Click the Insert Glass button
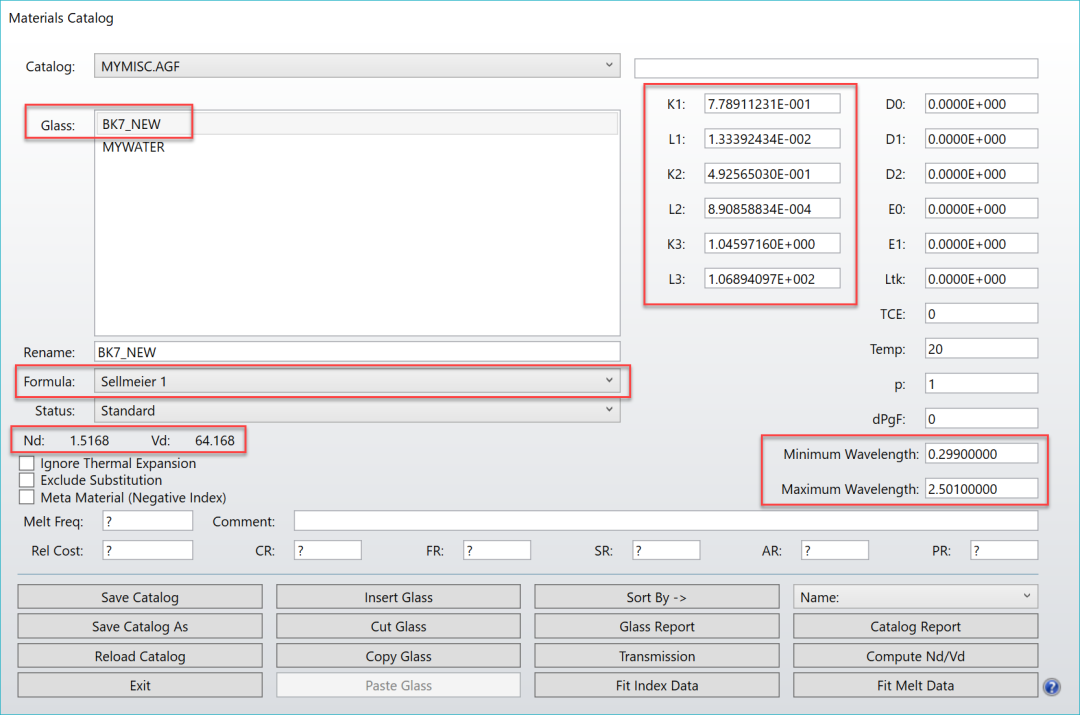The width and height of the screenshot is (1080, 715). click(398, 597)
